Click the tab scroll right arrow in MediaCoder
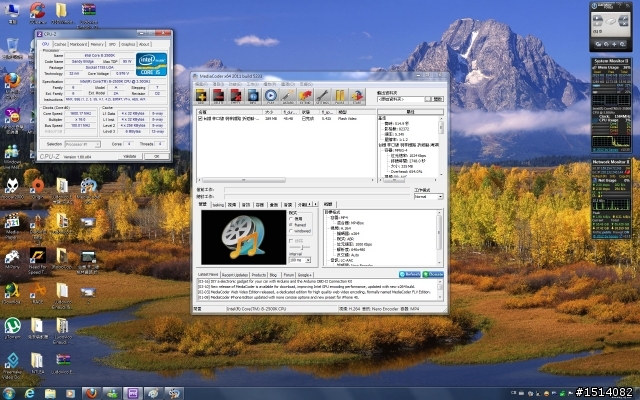The height and width of the screenshot is (400, 640). click(315, 204)
